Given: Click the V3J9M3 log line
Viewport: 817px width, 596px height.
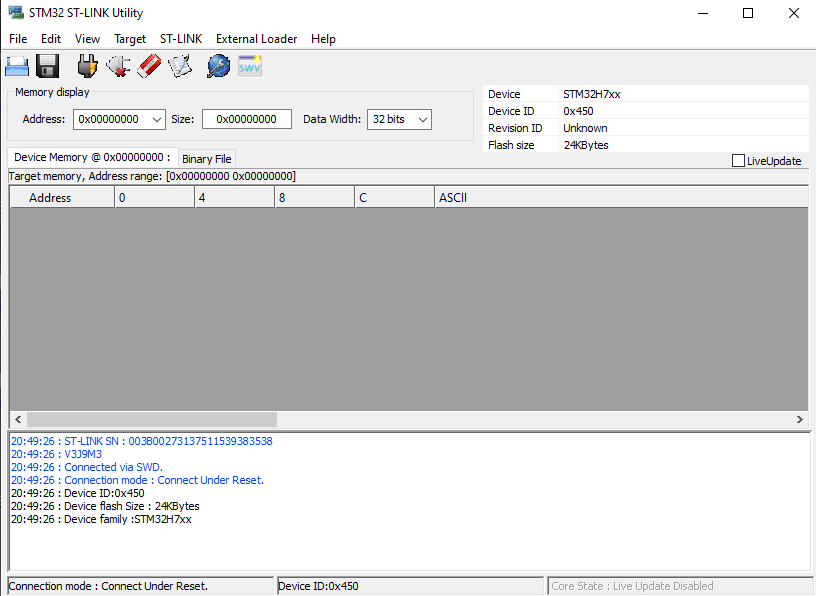Looking at the screenshot, I should [x=56, y=454].
